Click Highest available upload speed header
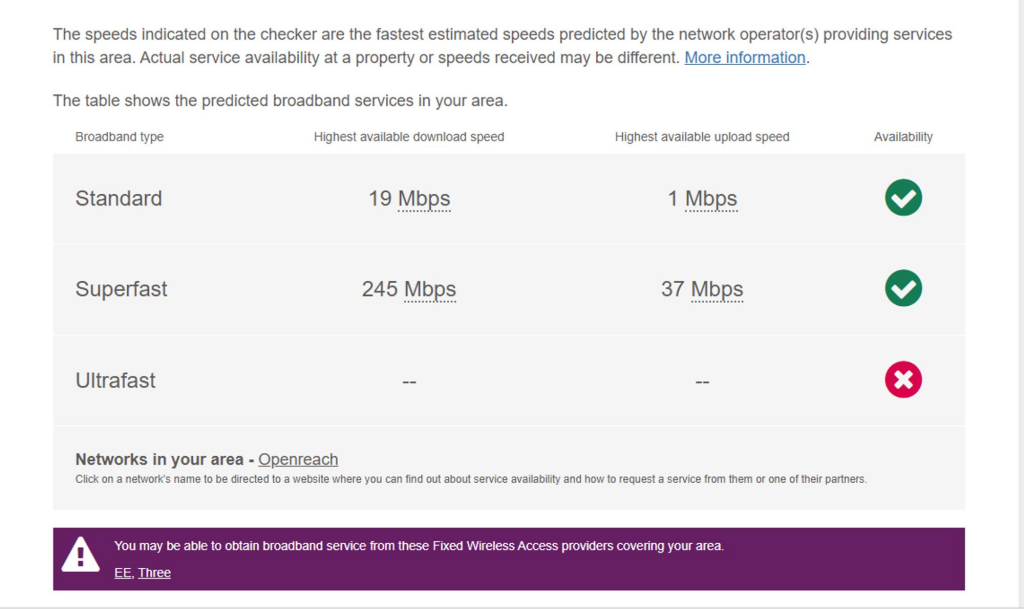This screenshot has width=1024, height=610. [x=702, y=137]
